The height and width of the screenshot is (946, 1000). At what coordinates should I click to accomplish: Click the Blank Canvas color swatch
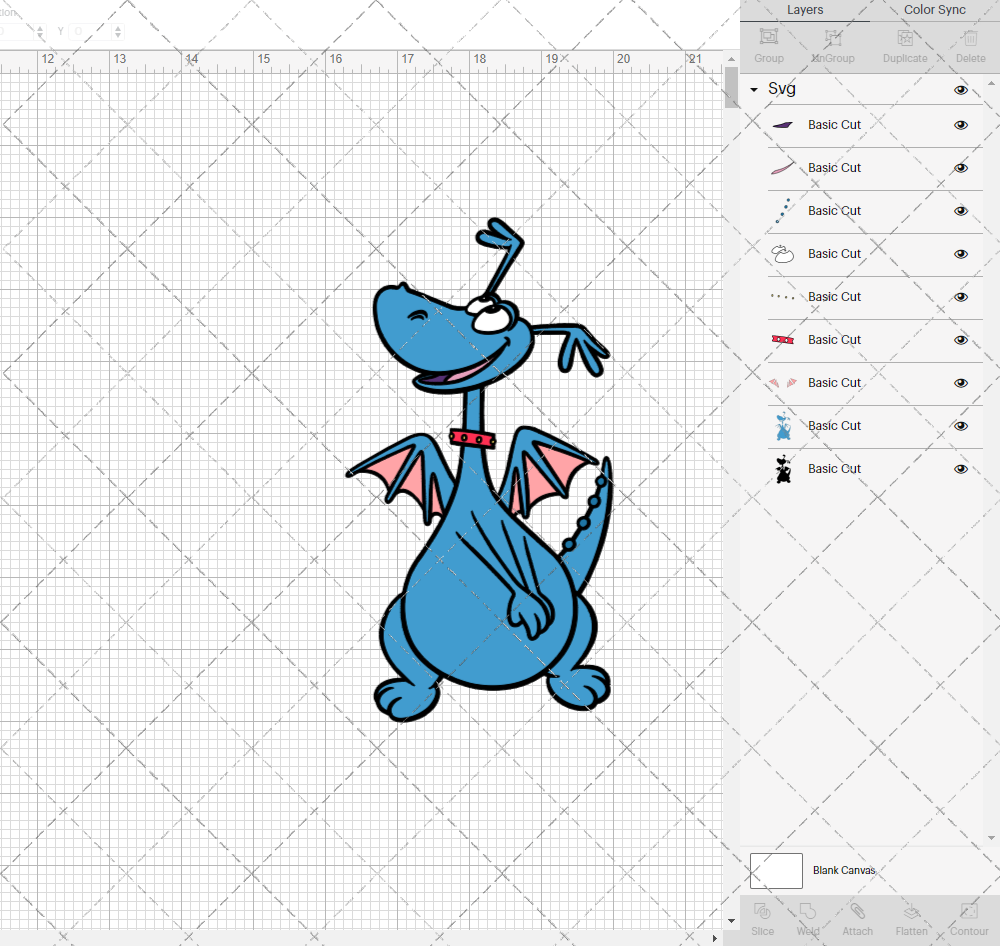(x=776, y=871)
